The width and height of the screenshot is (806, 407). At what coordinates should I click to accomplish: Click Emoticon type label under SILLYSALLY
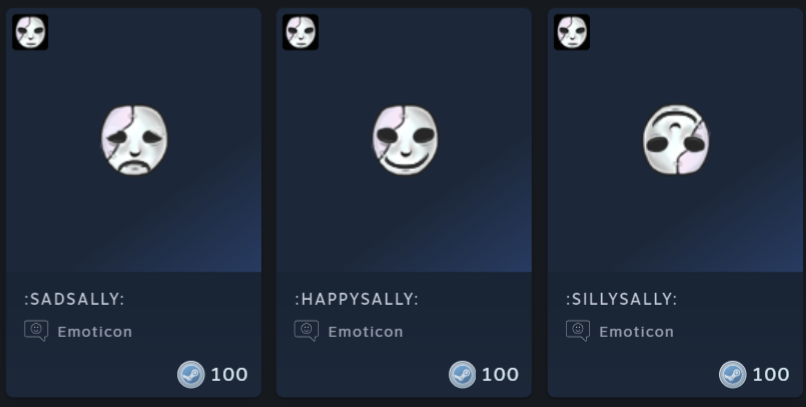point(636,332)
